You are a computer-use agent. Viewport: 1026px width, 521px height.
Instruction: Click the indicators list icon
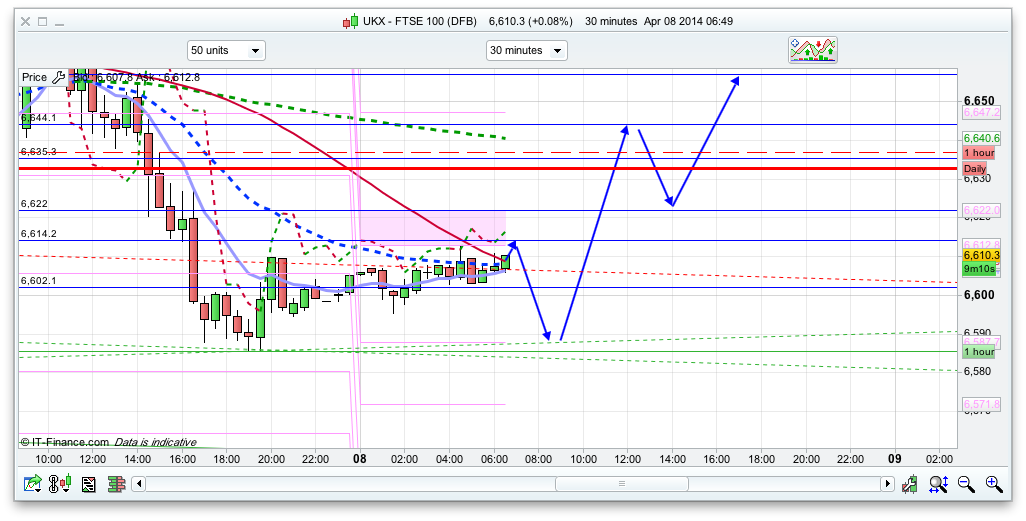[x=88, y=485]
